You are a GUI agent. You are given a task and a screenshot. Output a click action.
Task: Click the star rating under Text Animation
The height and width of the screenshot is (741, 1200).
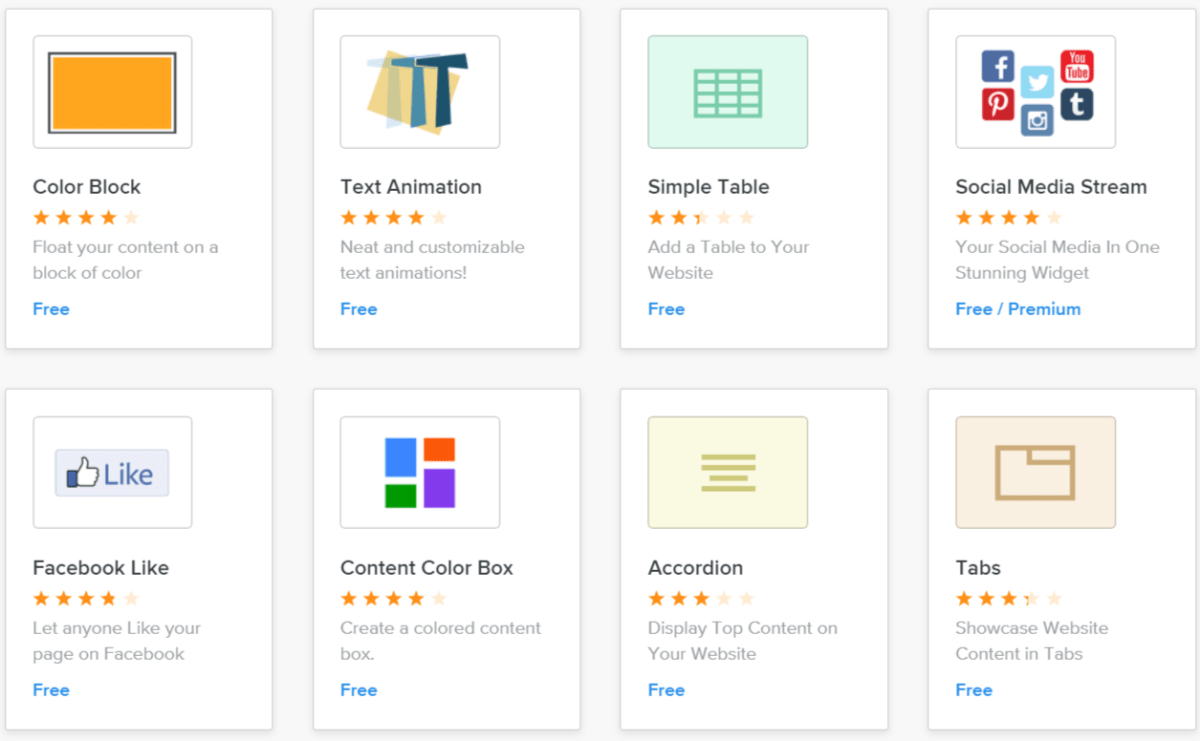click(393, 217)
